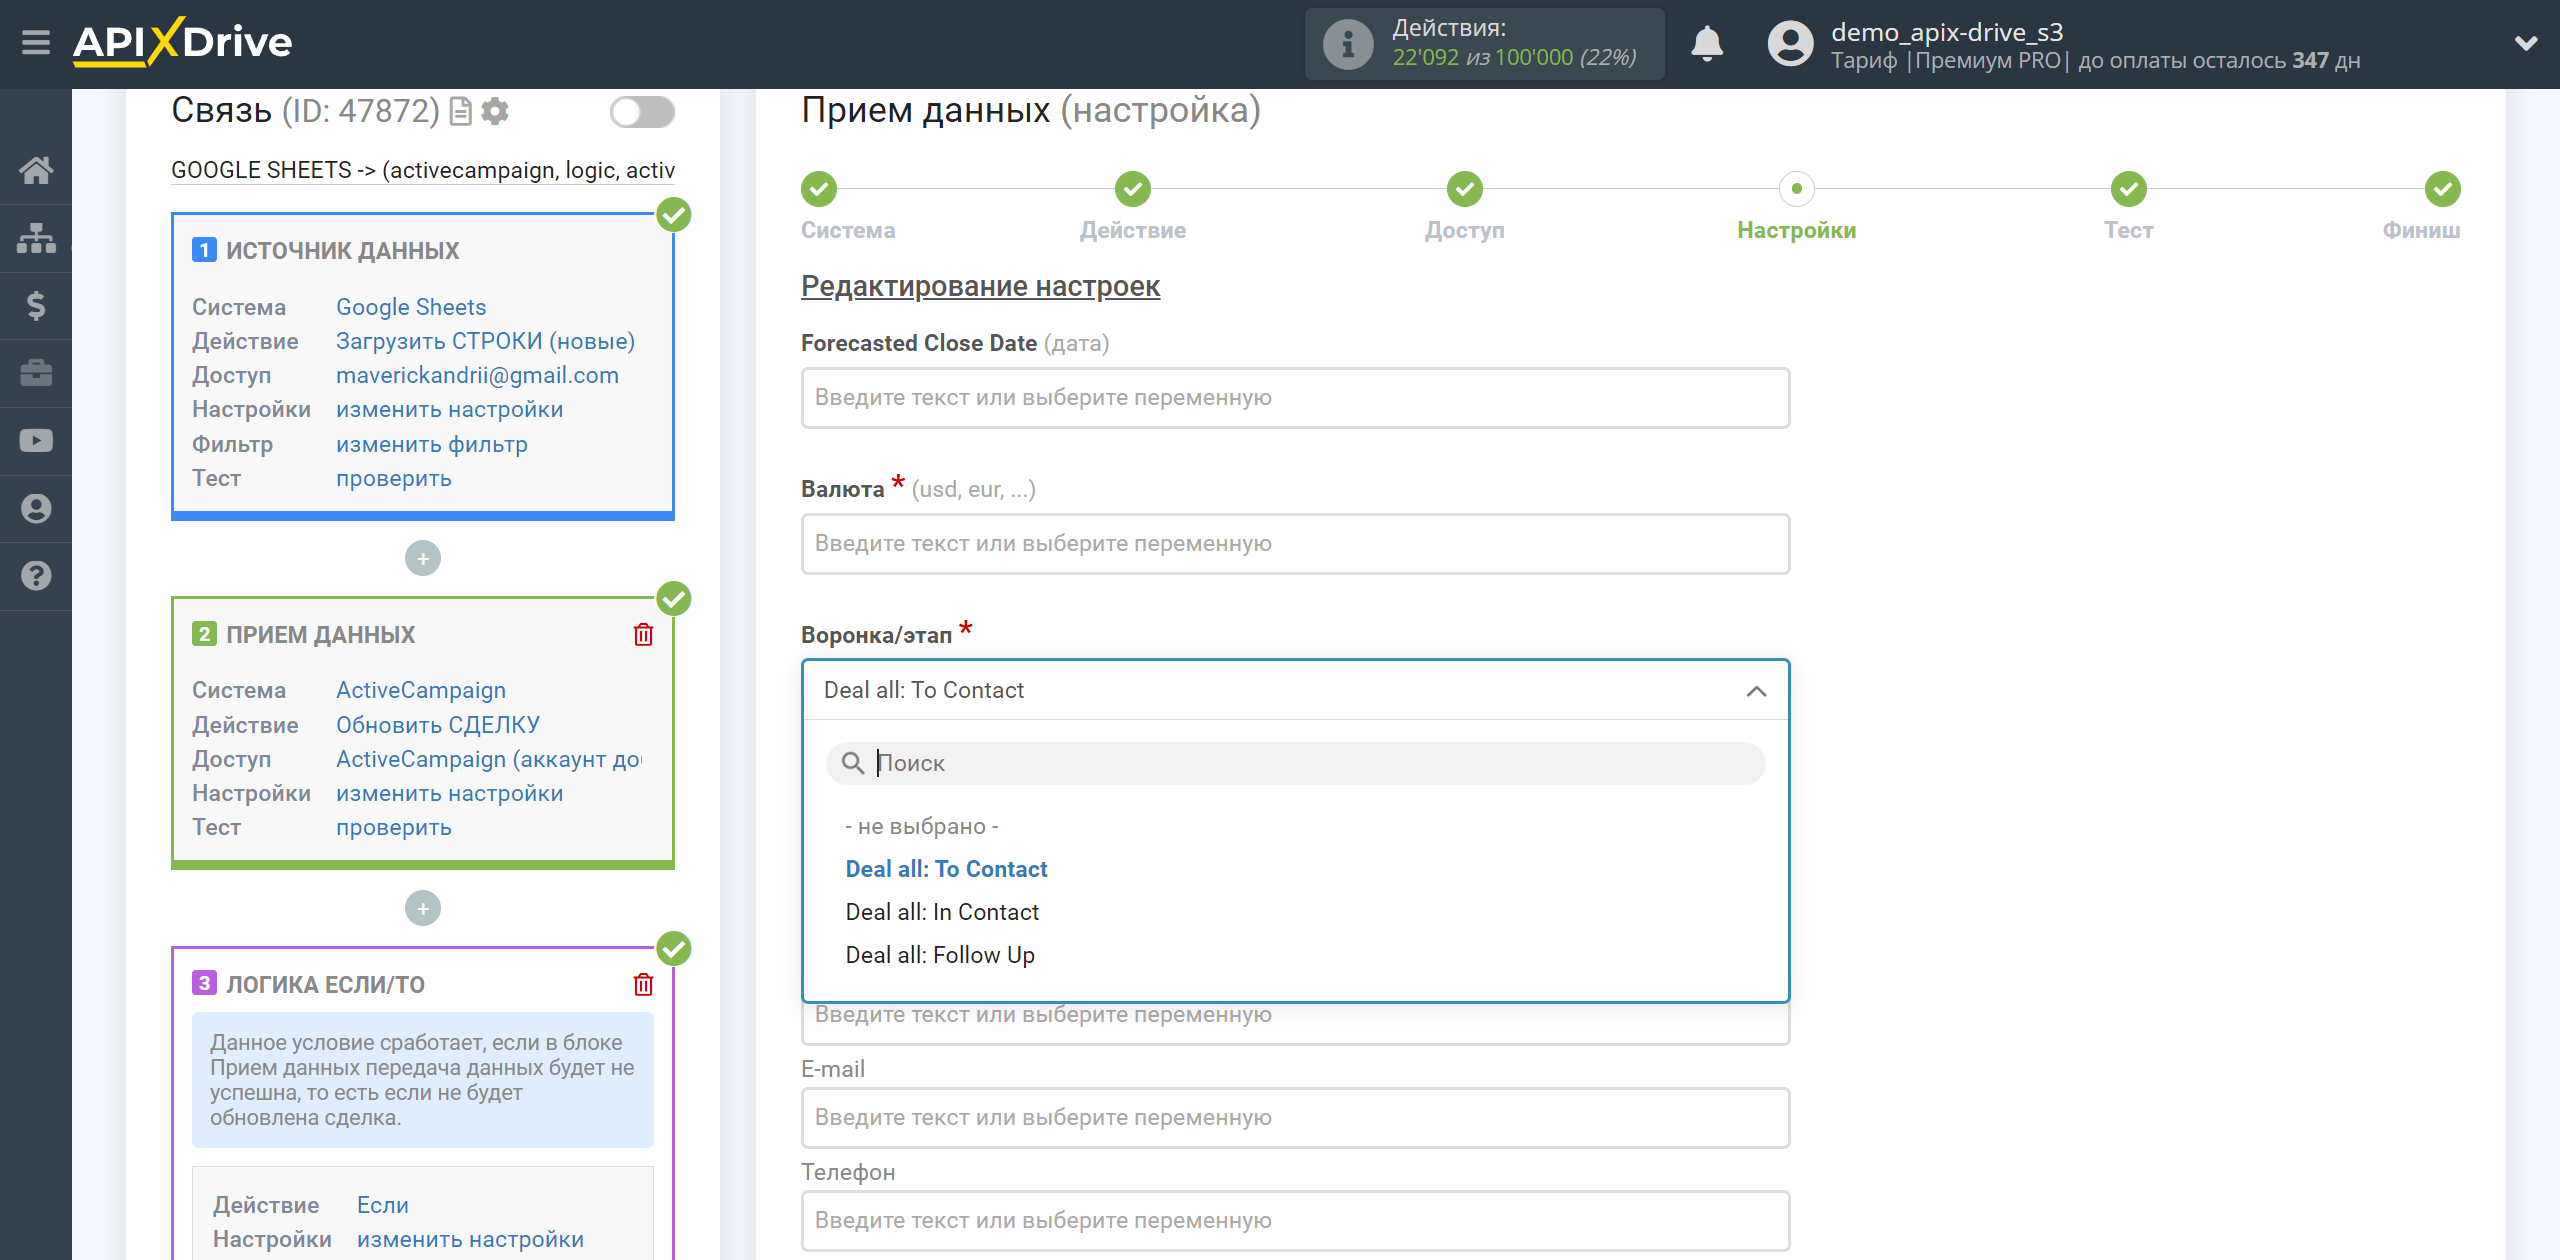Open the video tutorials sidebar icon
The image size is (2560, 1260).
click(x=36, y=441)
